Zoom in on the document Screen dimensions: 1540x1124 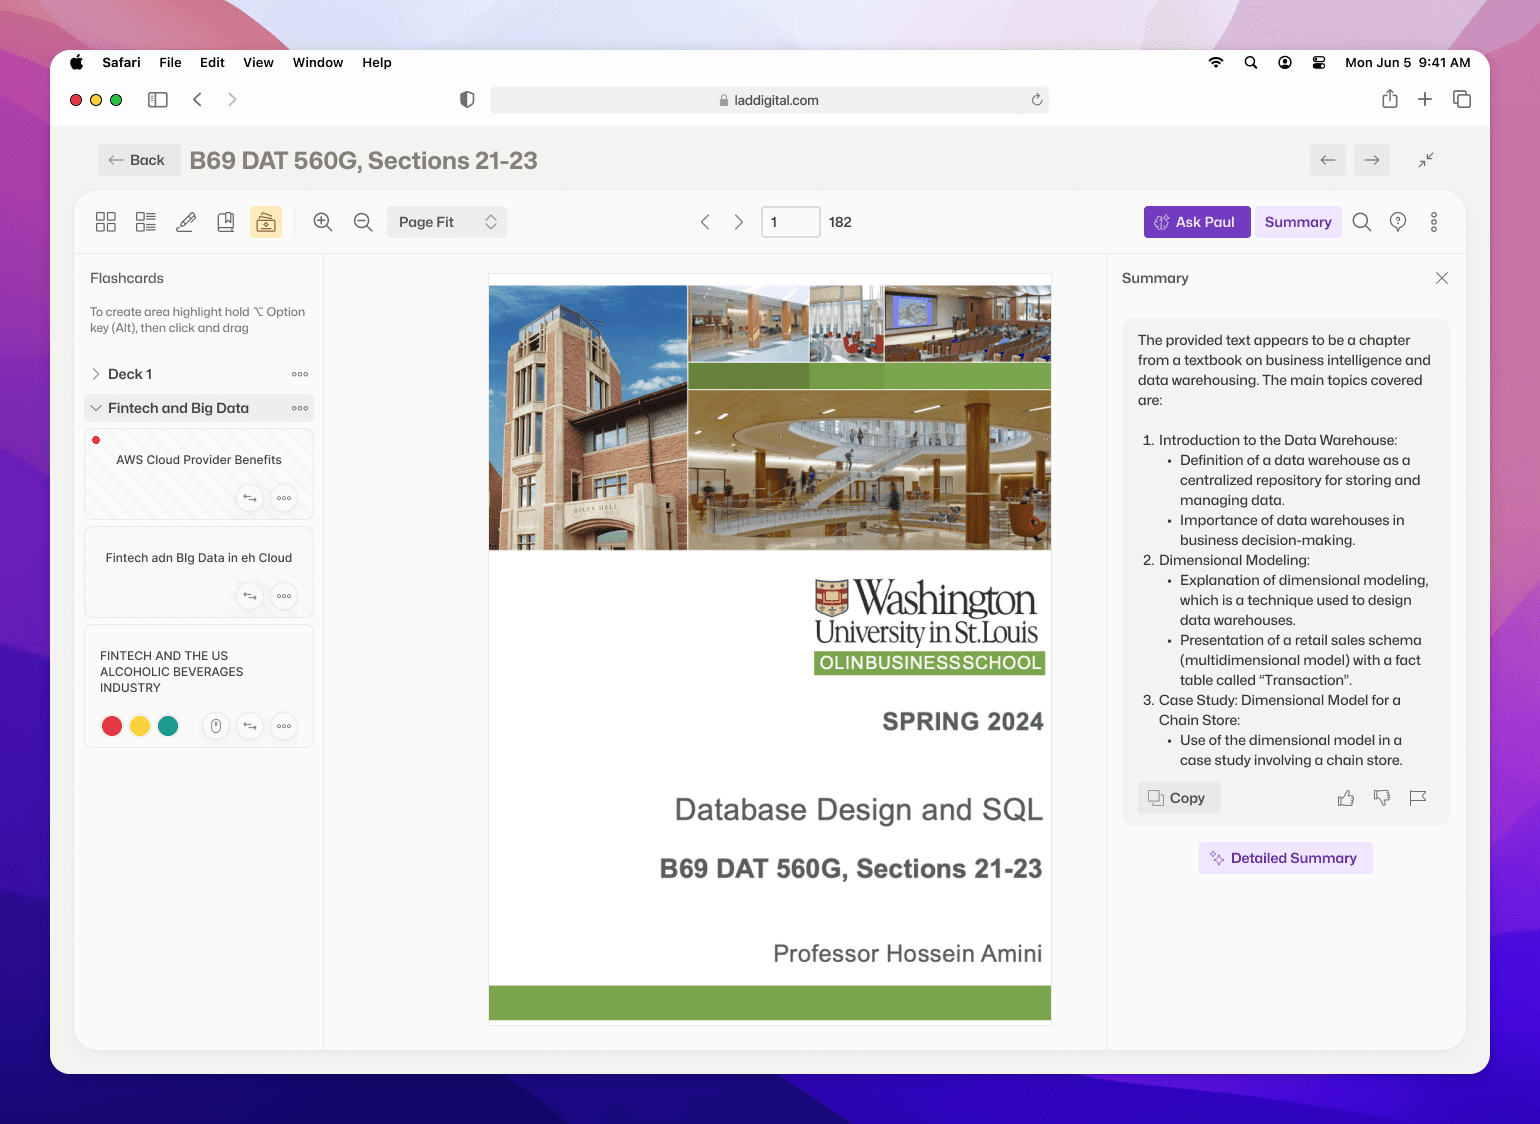(323, 222)
